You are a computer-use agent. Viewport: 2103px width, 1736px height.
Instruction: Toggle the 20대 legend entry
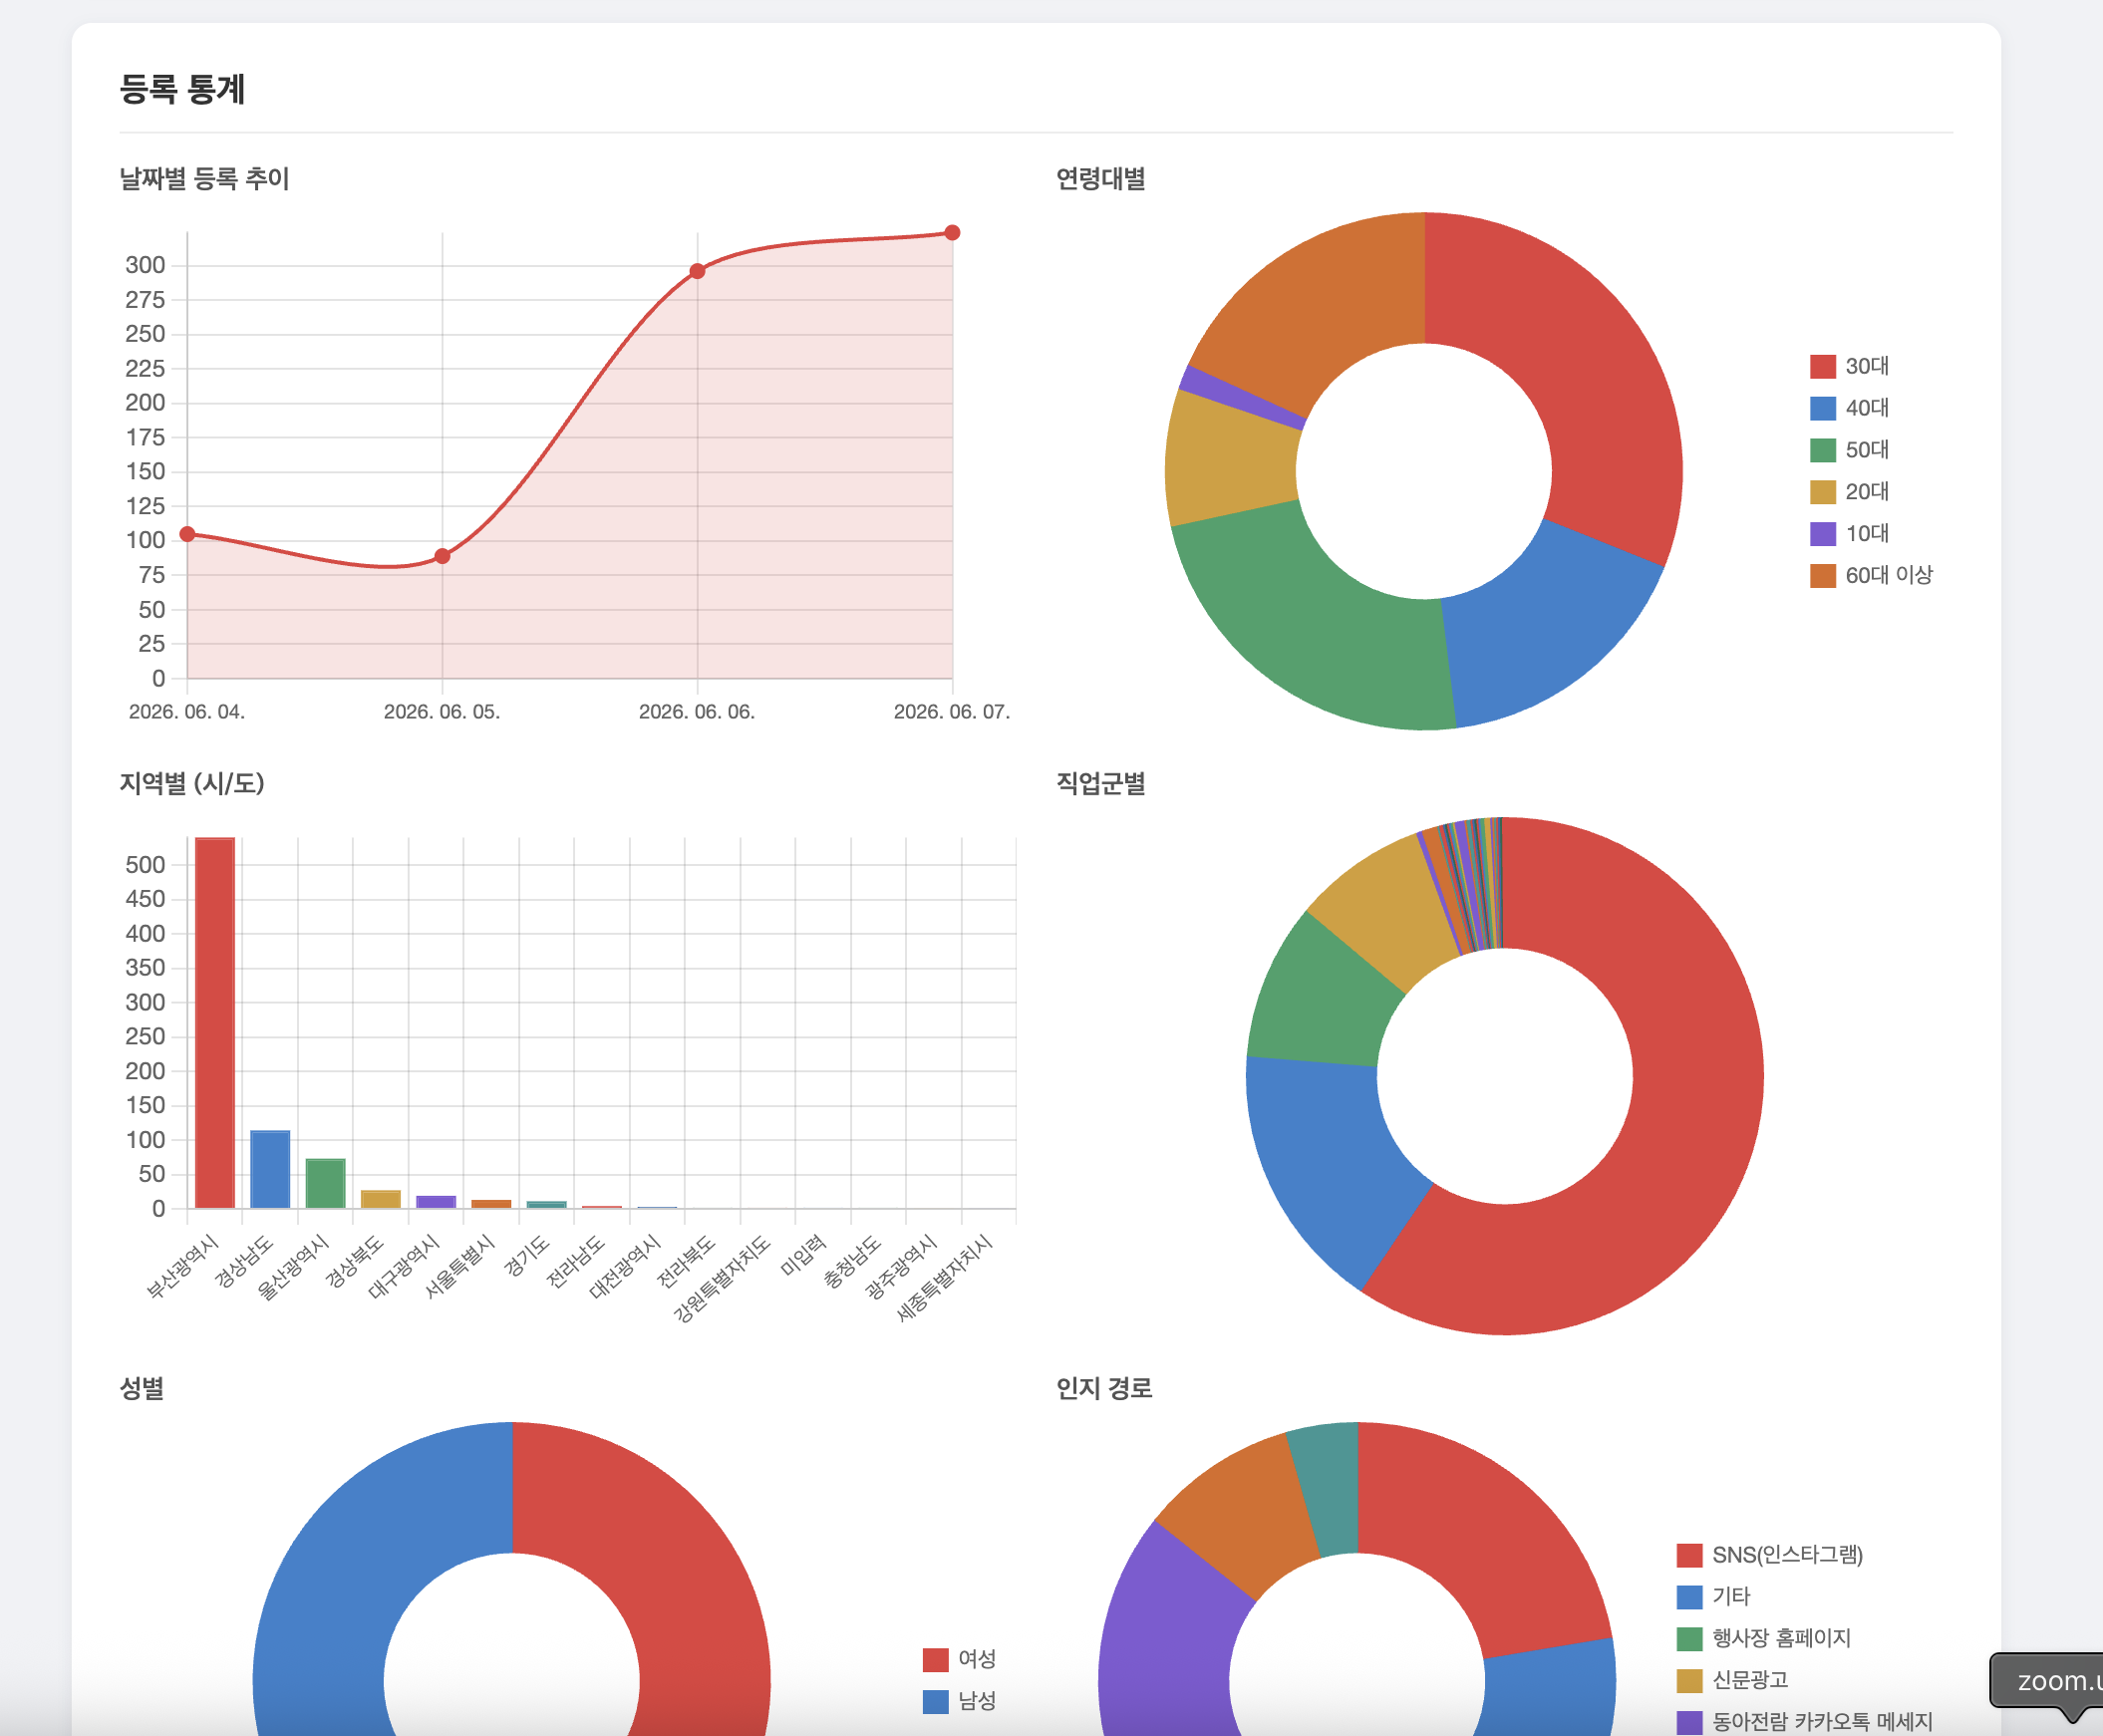click(x=1848, y=492)
